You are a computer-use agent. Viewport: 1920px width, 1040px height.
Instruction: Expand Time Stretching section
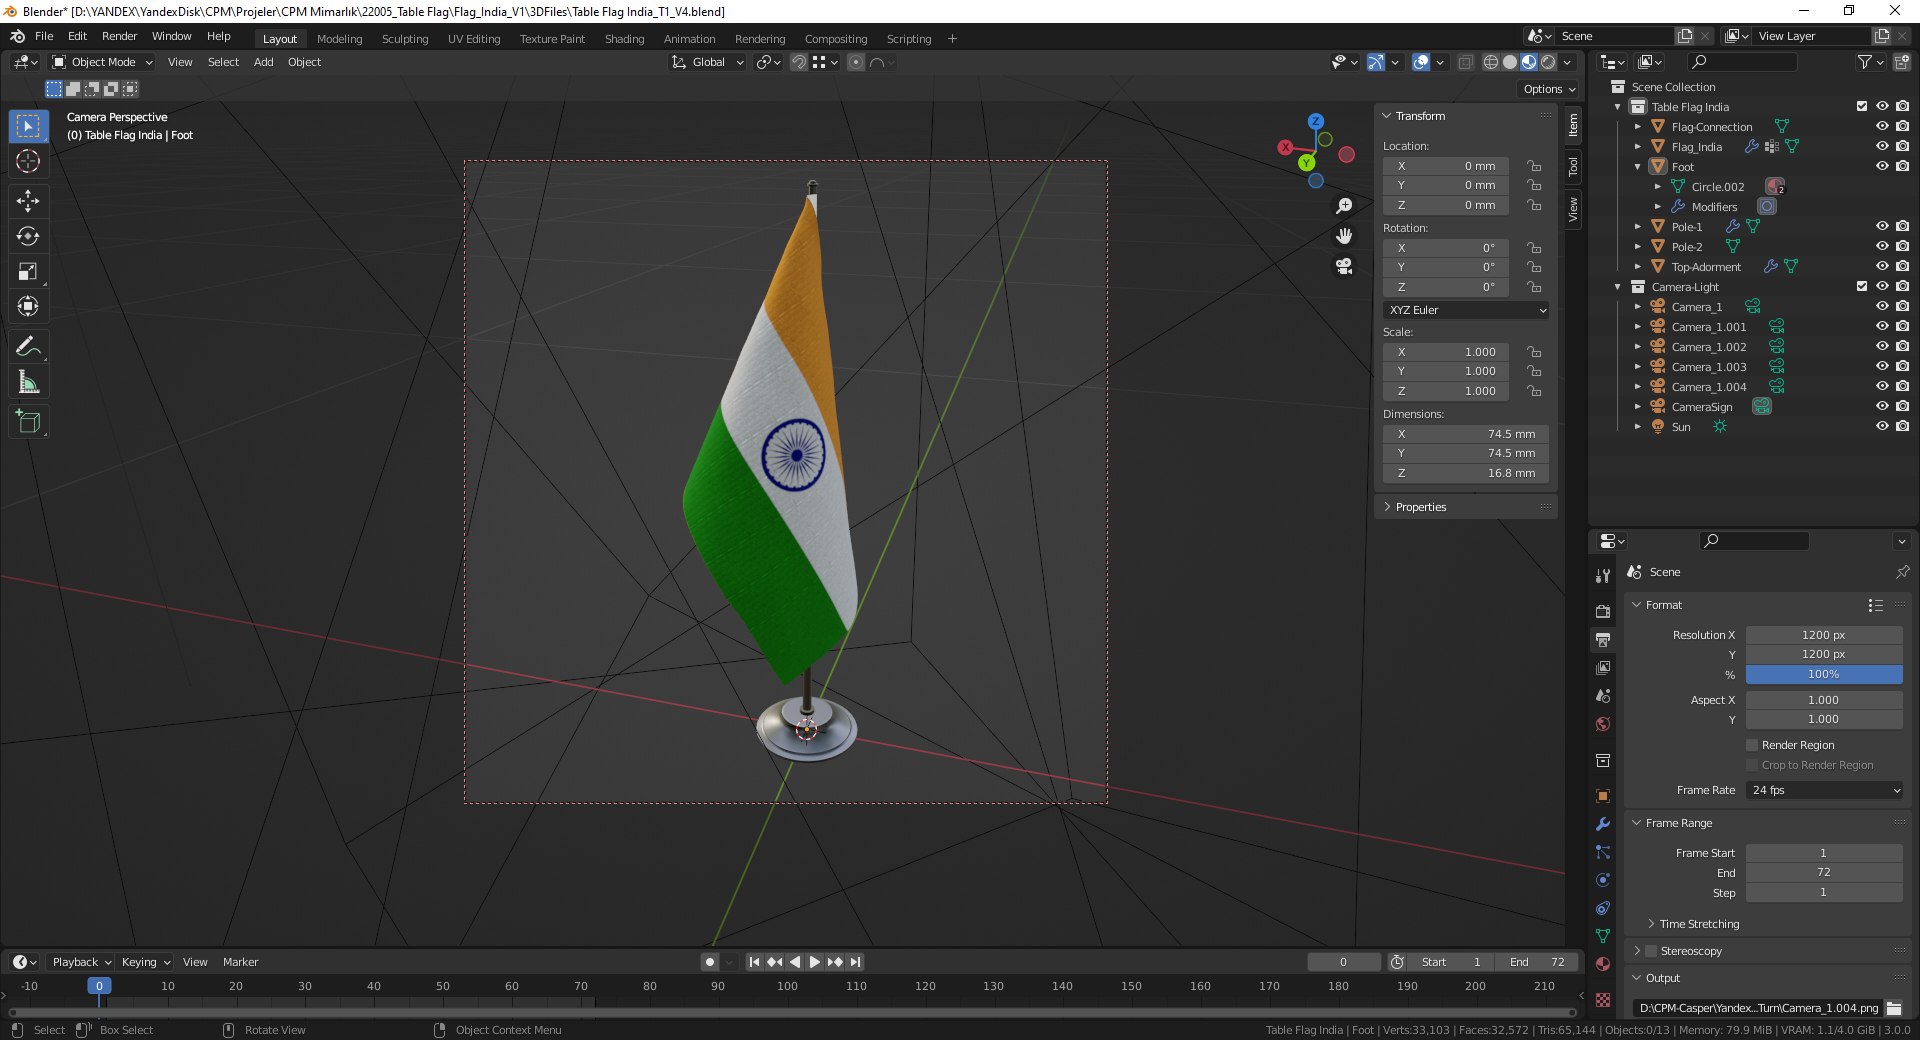tap(1699, 924)
